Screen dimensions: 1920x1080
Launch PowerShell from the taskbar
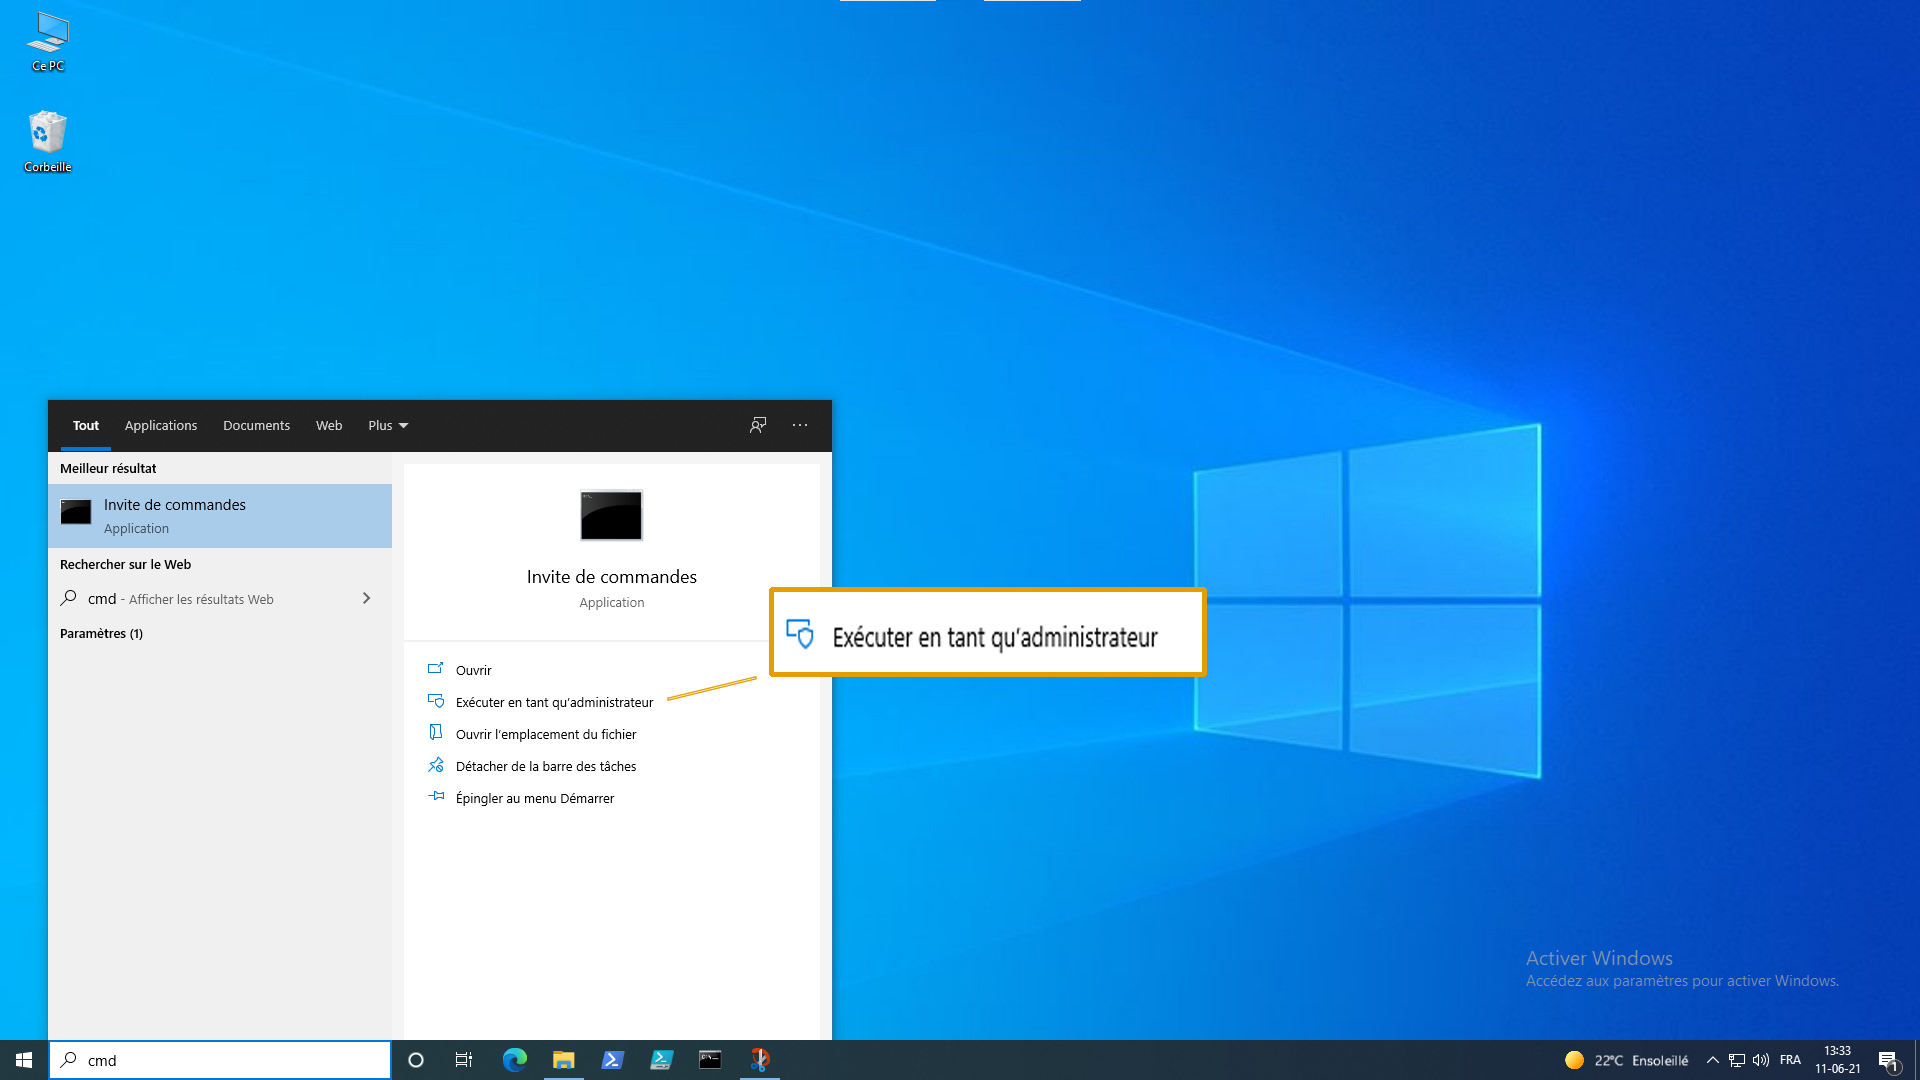[612, 1060]
